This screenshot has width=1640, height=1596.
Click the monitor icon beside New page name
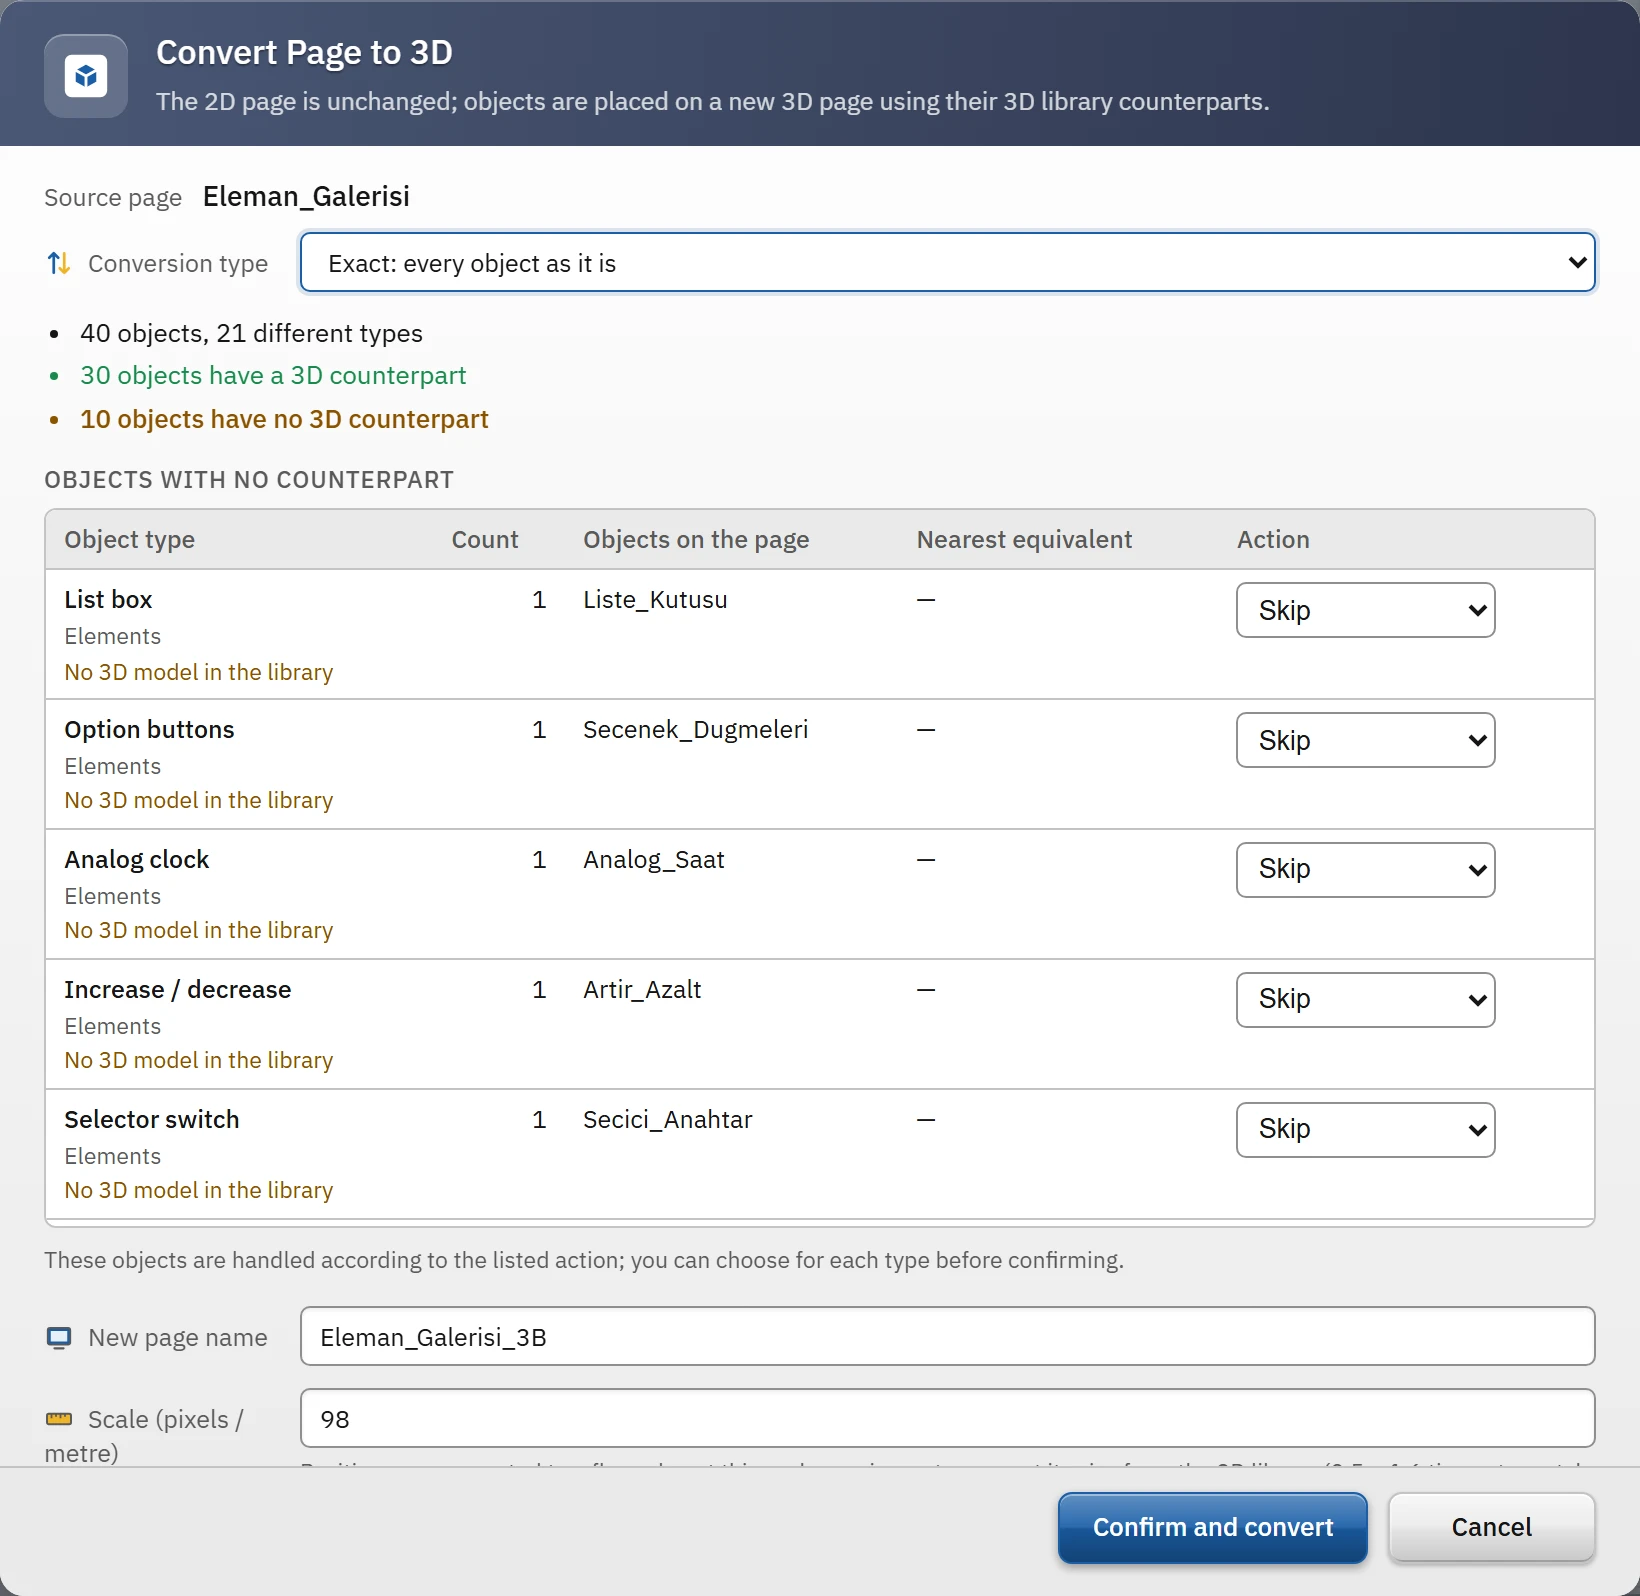coord(59,1338)
